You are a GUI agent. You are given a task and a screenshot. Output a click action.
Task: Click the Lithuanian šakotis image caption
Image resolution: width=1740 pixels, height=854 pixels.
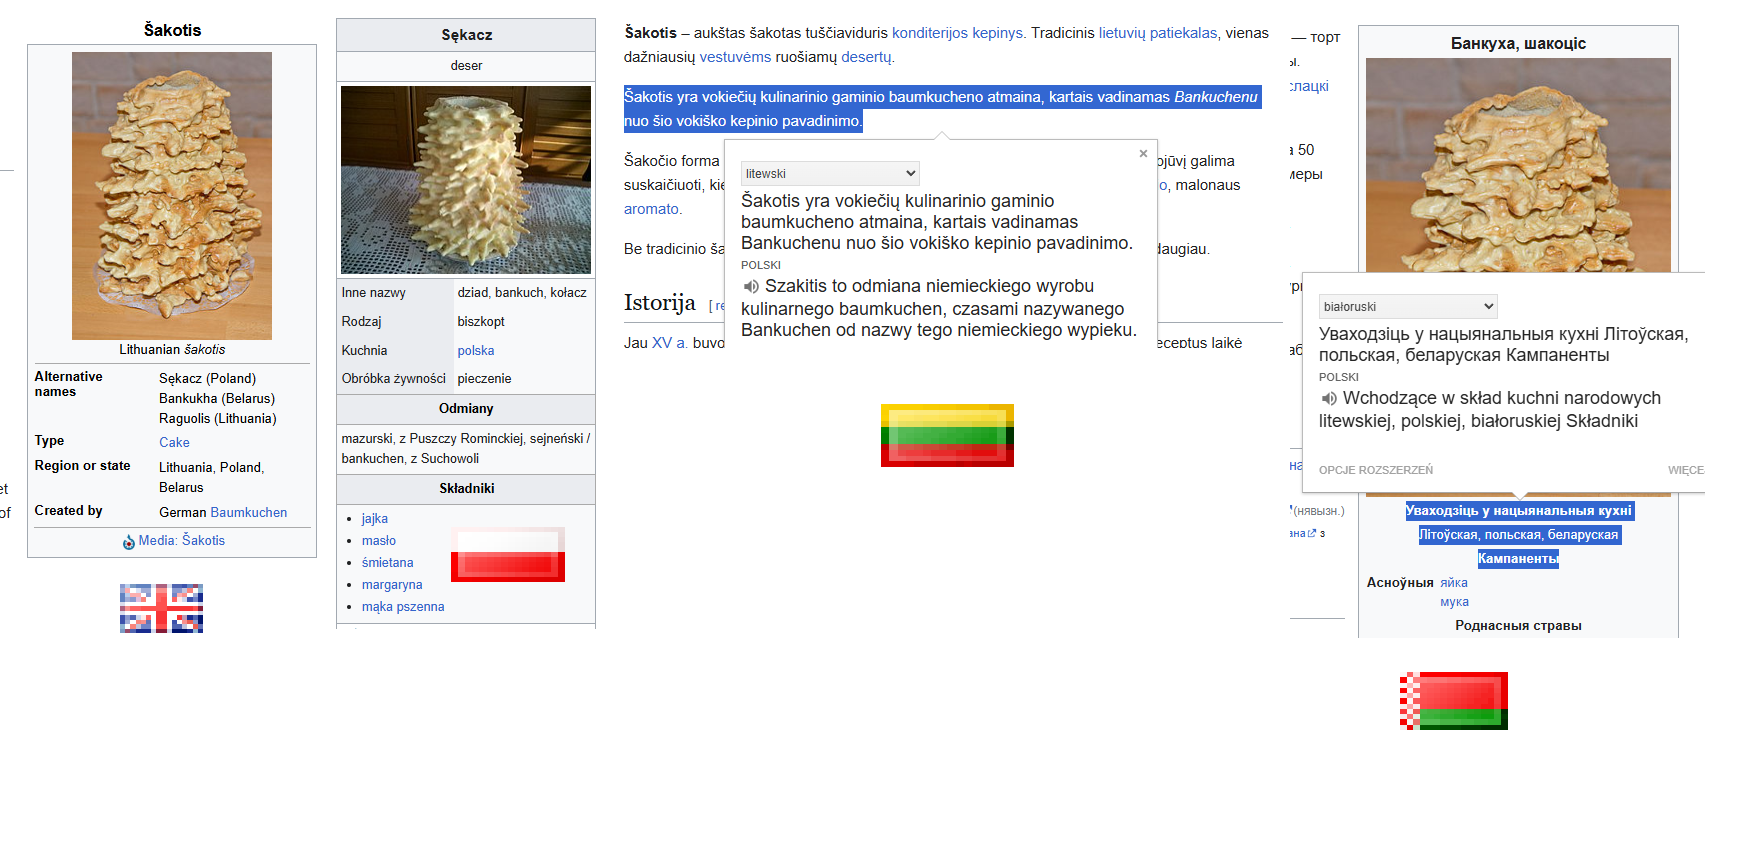172,349
